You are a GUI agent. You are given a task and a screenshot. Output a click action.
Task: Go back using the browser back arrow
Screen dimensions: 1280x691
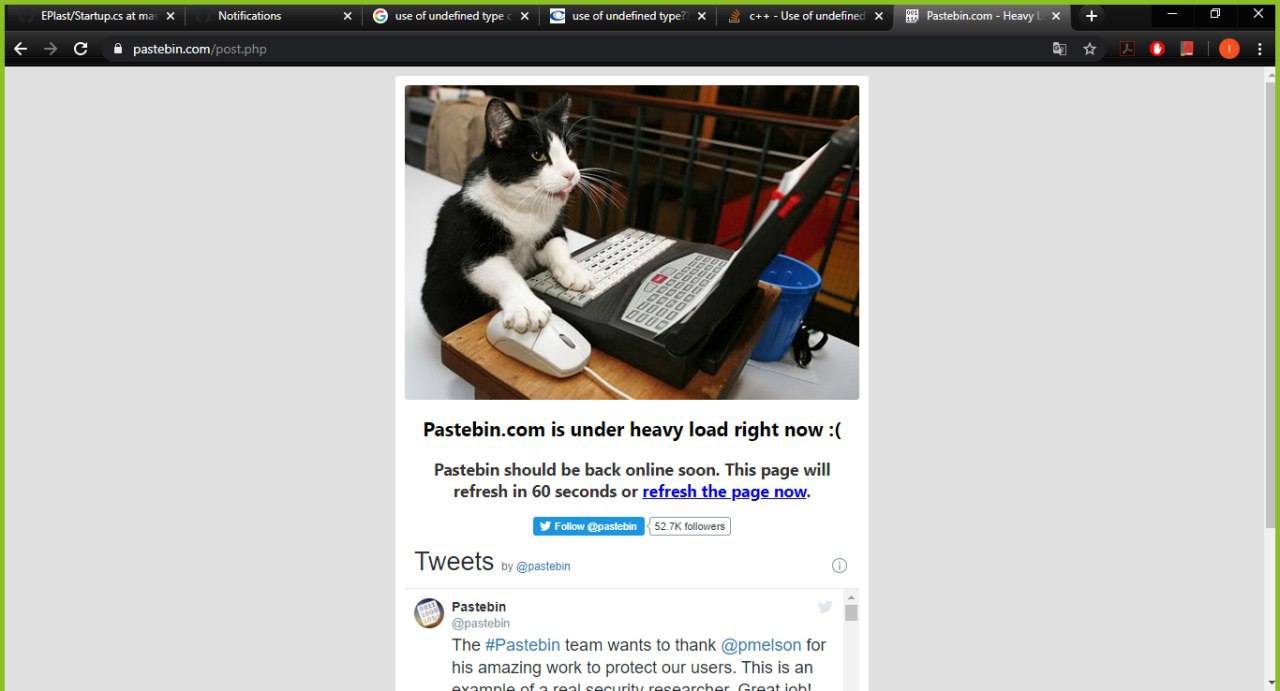pos(21,48)
